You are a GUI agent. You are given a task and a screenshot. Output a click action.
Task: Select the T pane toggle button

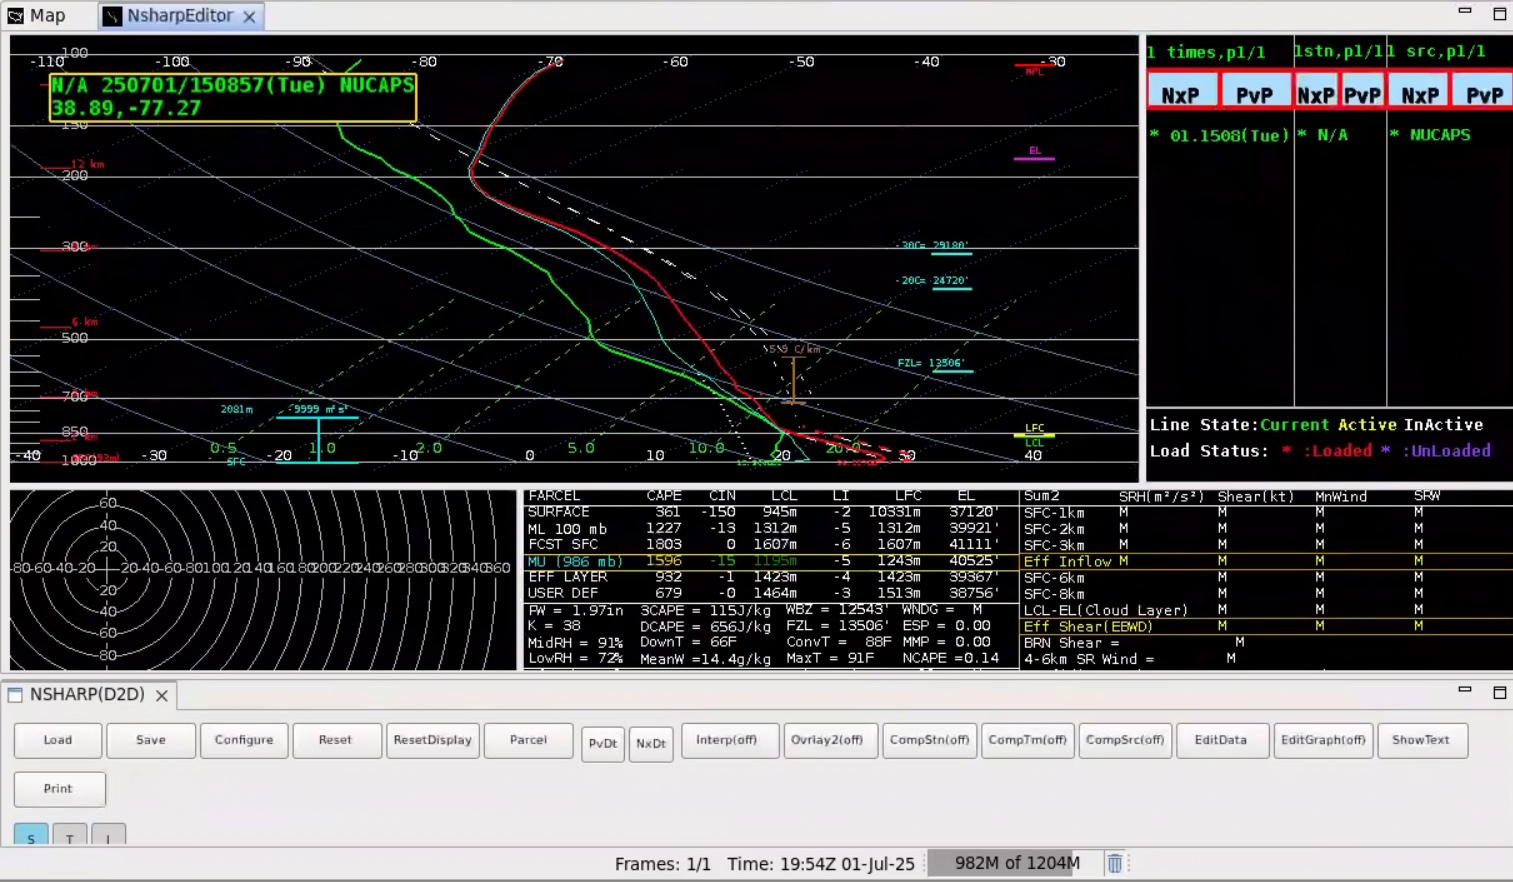click(69, 835)
